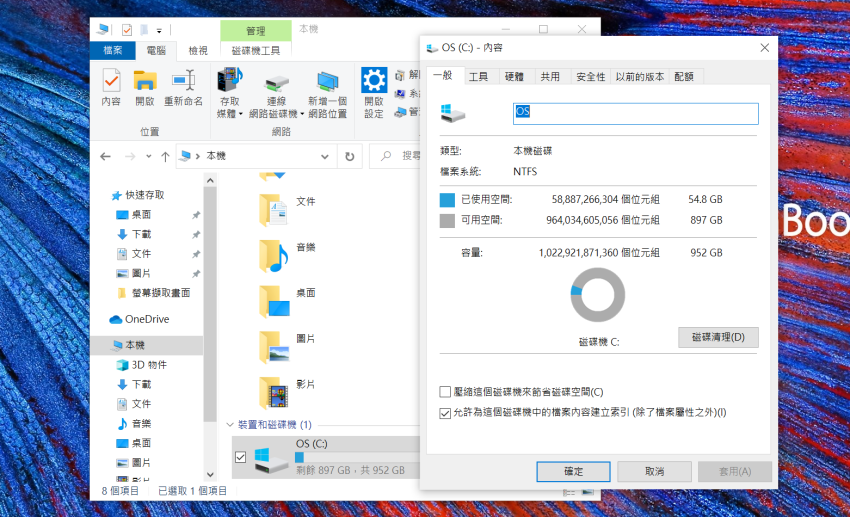The image size is (850, 517).
Task: Click the 重新命名 rename ribbon icon
Action: [x=183, y=87]
